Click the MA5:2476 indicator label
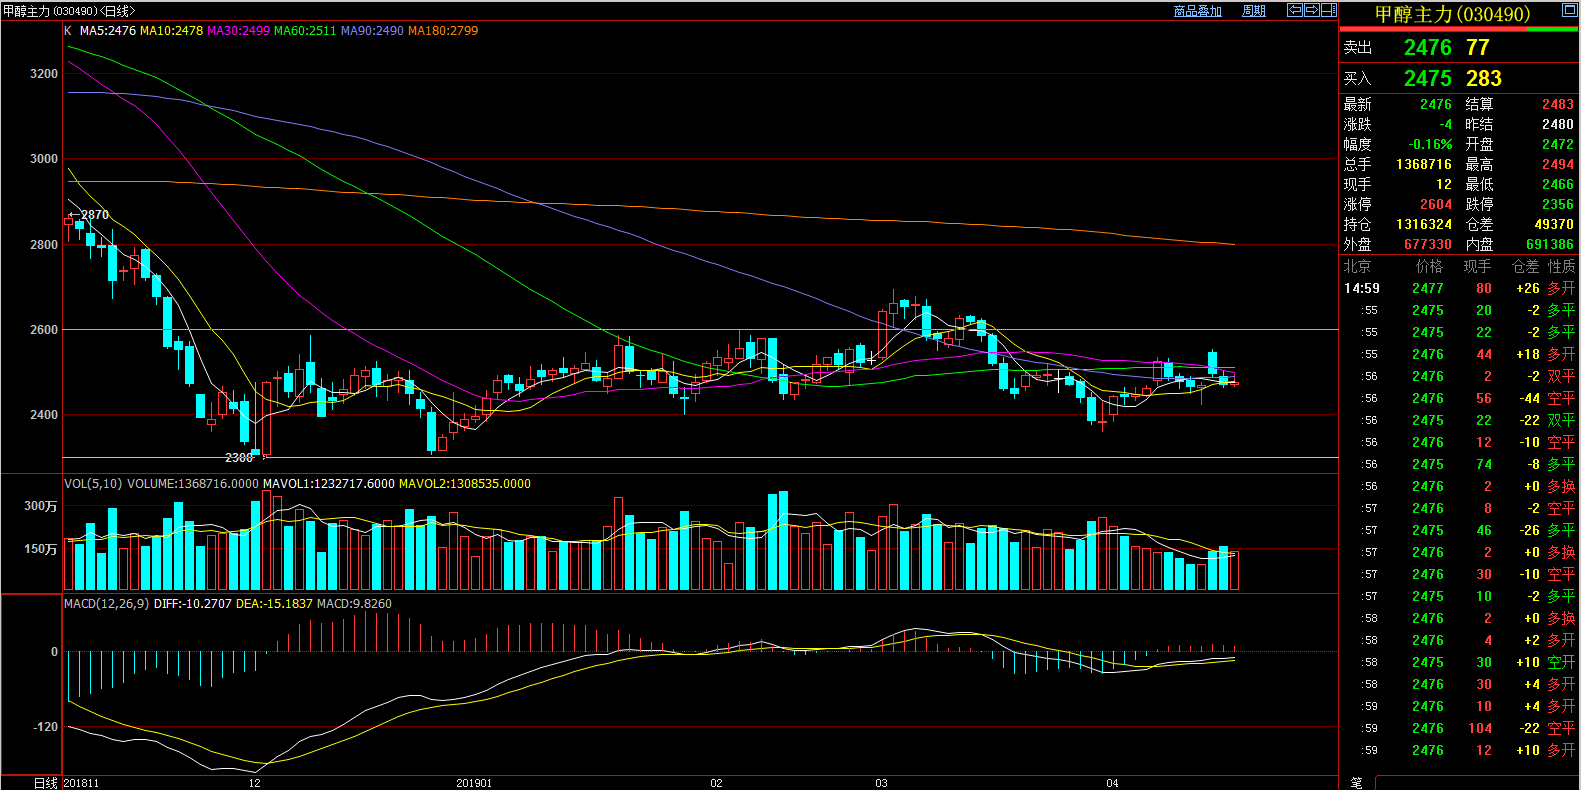 click(x=107, y=31)
